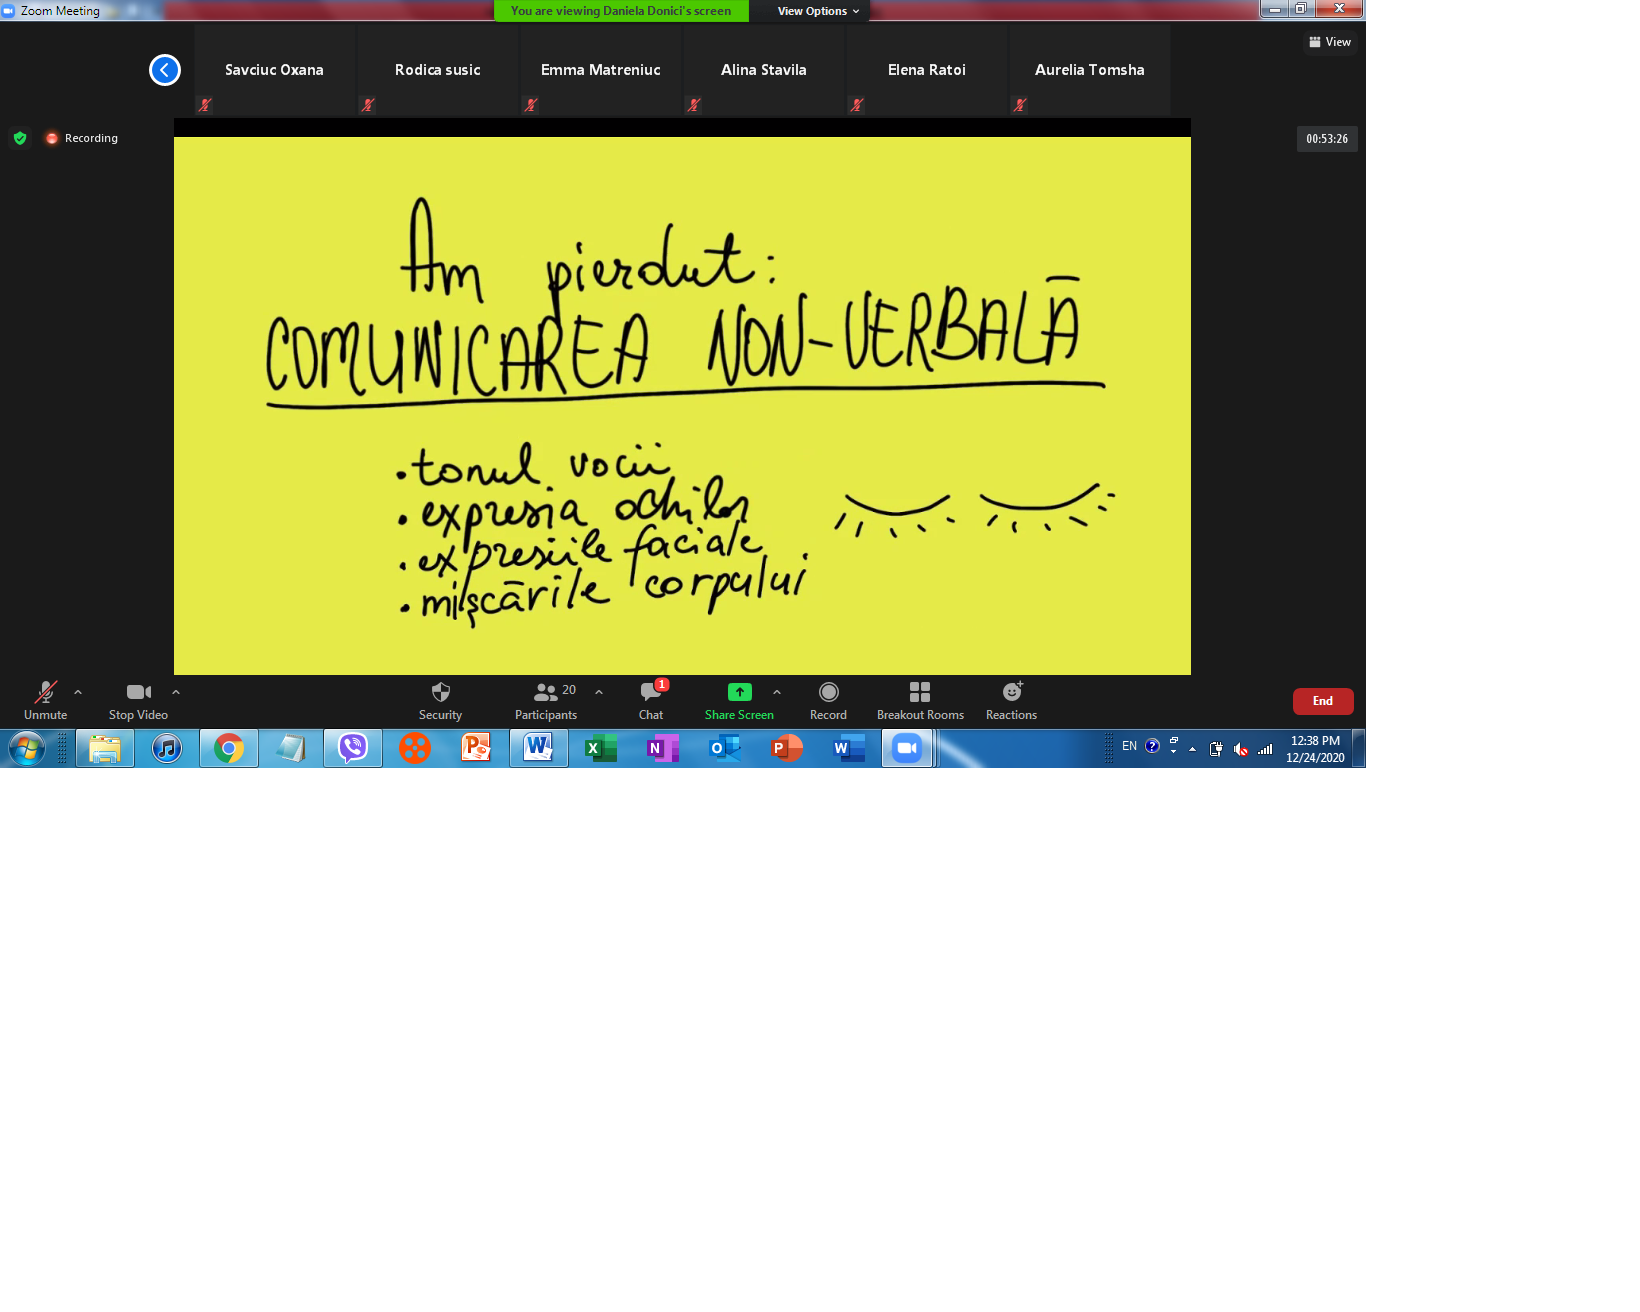Open the Chat panel
This screenshot has height=1312, width=1640.
pos(651,700)
